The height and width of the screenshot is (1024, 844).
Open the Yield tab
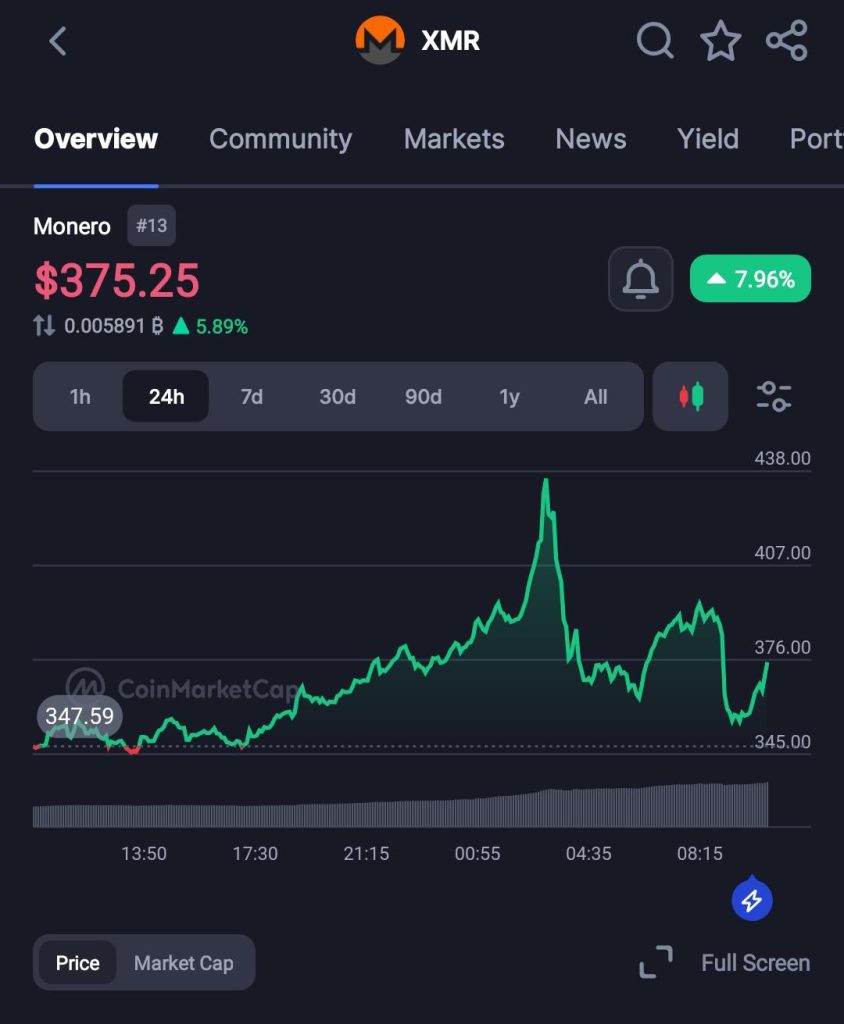click(x=707, y=138)
